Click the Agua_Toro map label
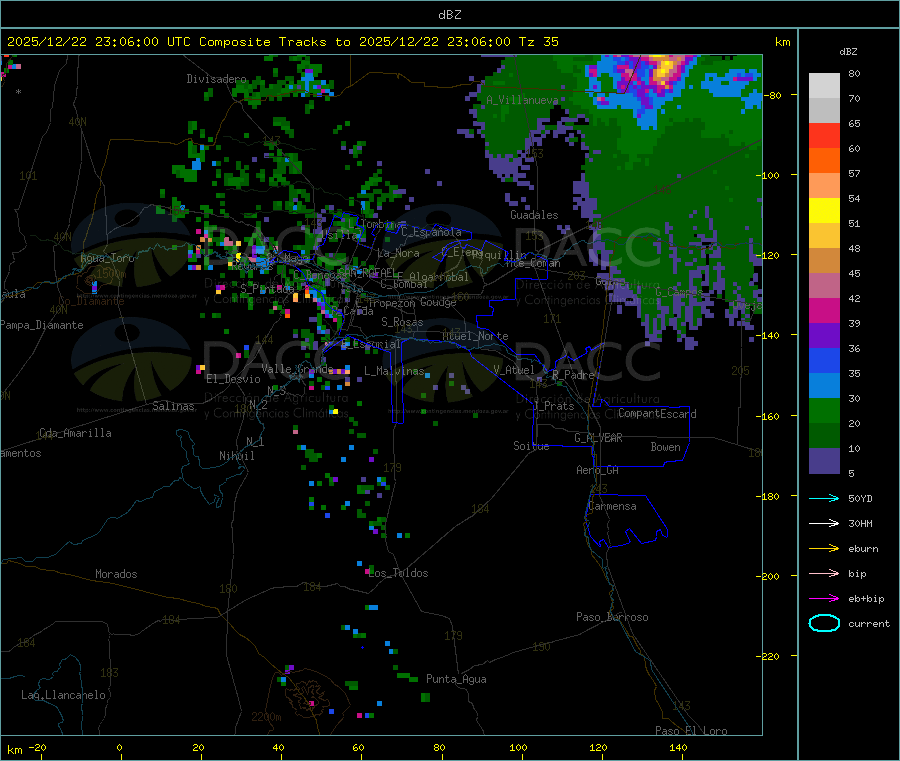This screenshot has height=761, width=900. [107, 258]
